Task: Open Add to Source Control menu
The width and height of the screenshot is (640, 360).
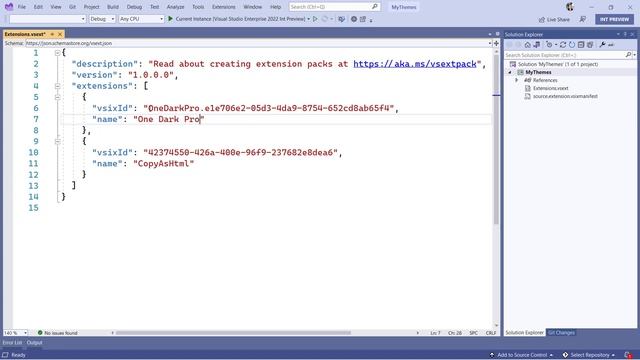Action: pos(521,355)
